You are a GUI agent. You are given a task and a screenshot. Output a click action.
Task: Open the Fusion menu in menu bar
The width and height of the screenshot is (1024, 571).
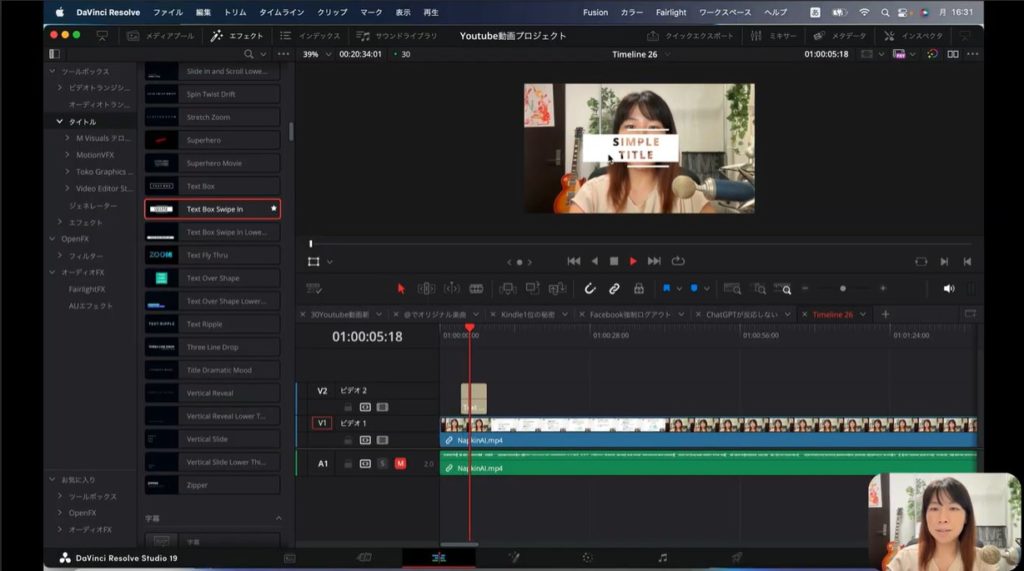click(595, 12)
